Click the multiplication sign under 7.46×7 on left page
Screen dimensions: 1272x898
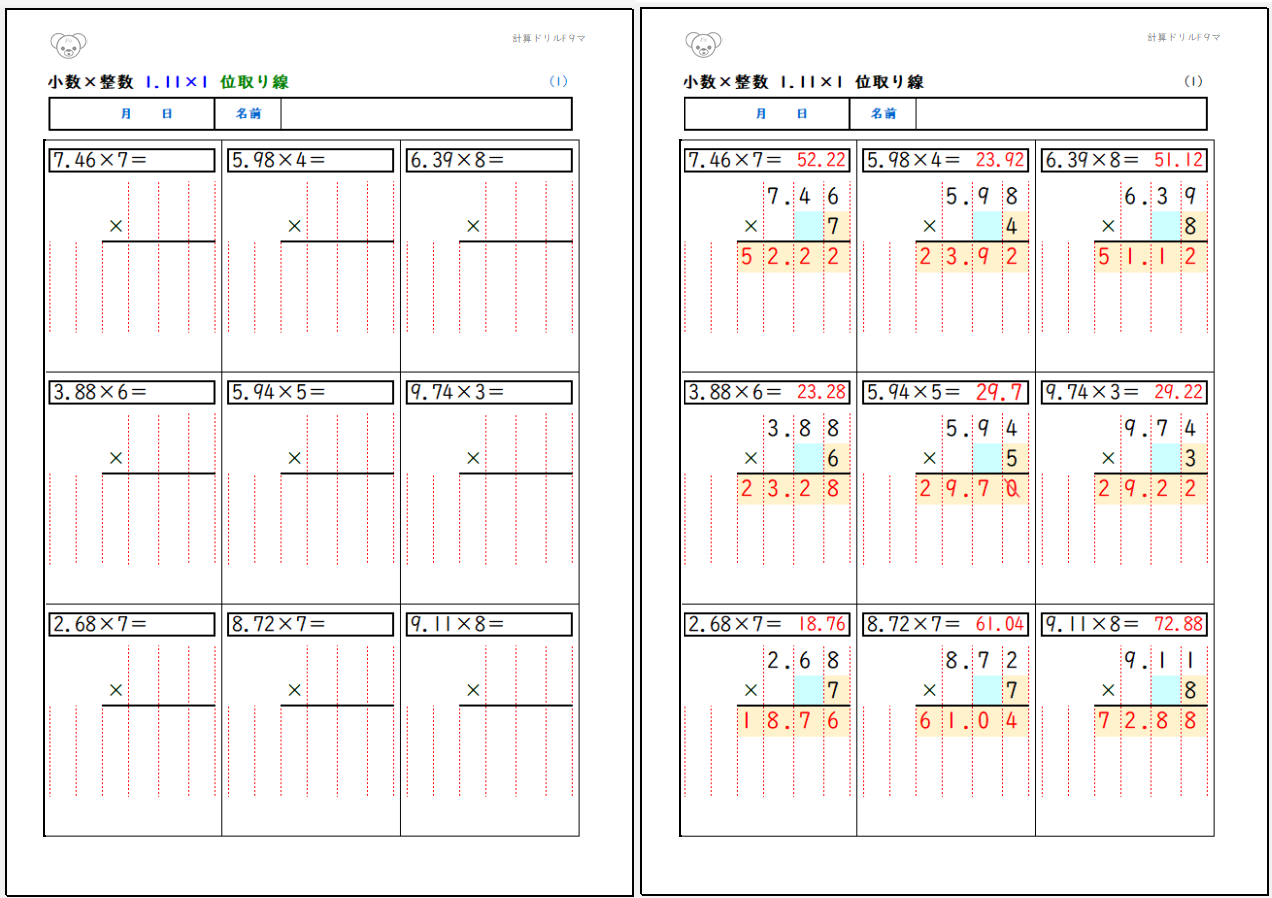(x=115, y=227)
